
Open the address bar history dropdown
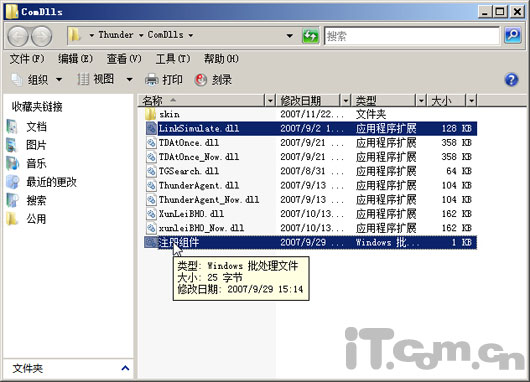[289, 35]
